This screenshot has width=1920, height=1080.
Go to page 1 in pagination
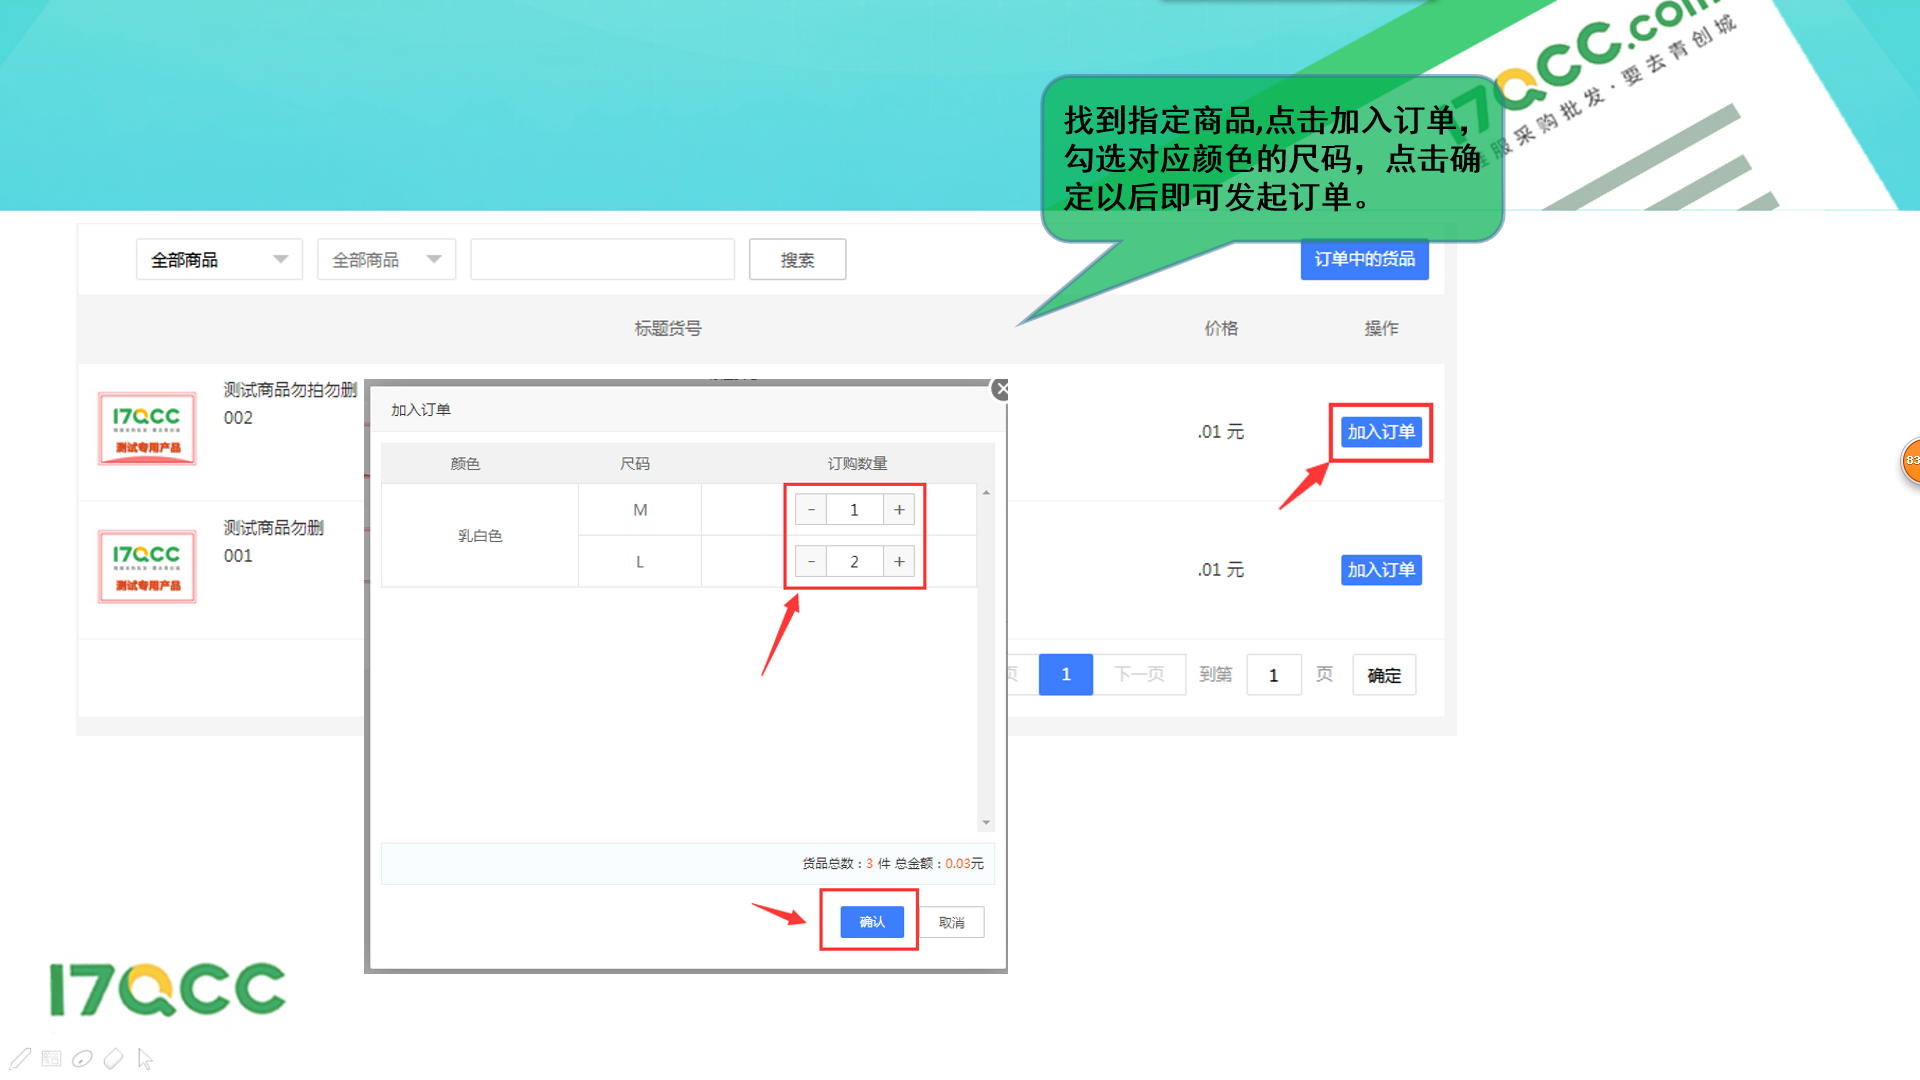point(1065,675)
